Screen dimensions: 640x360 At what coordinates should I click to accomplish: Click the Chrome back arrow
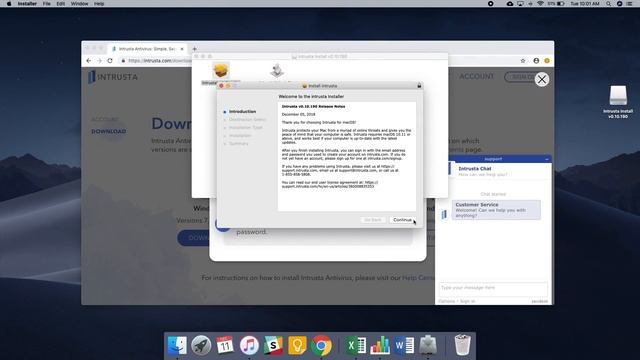pyautogui.click(x=89, y=60)
